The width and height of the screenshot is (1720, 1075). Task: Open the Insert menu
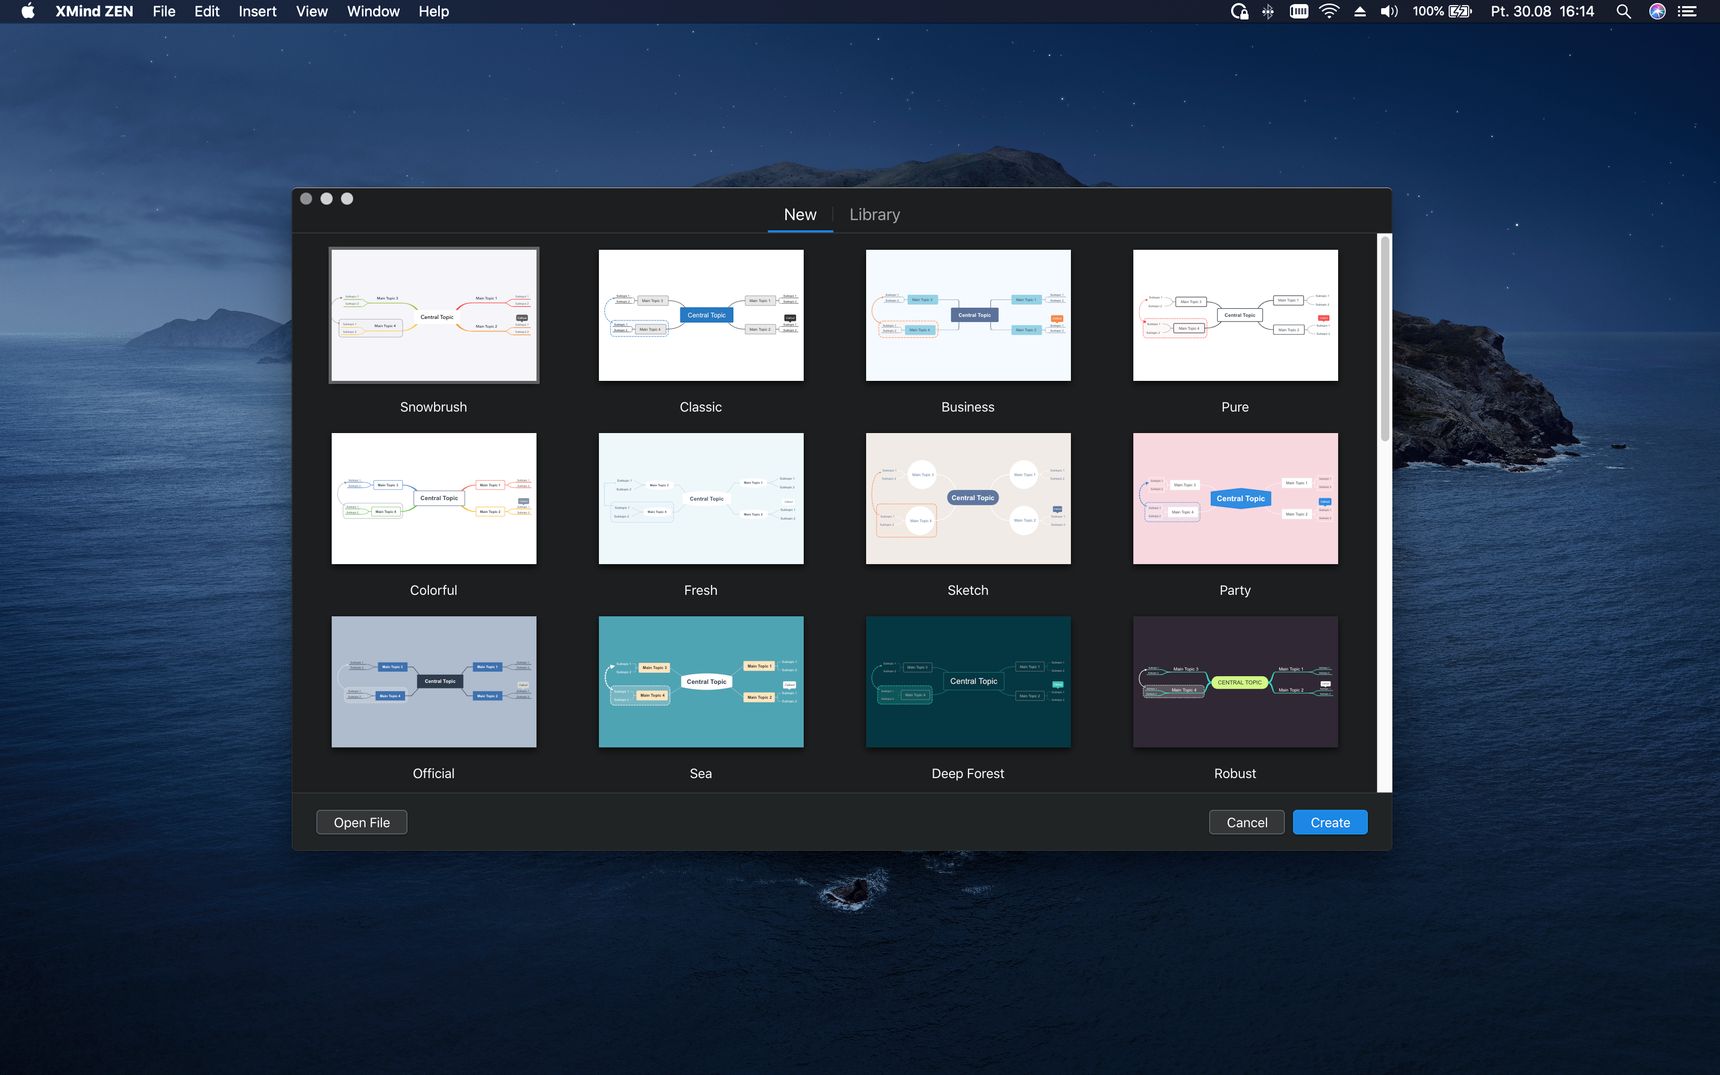pos(257,11)
